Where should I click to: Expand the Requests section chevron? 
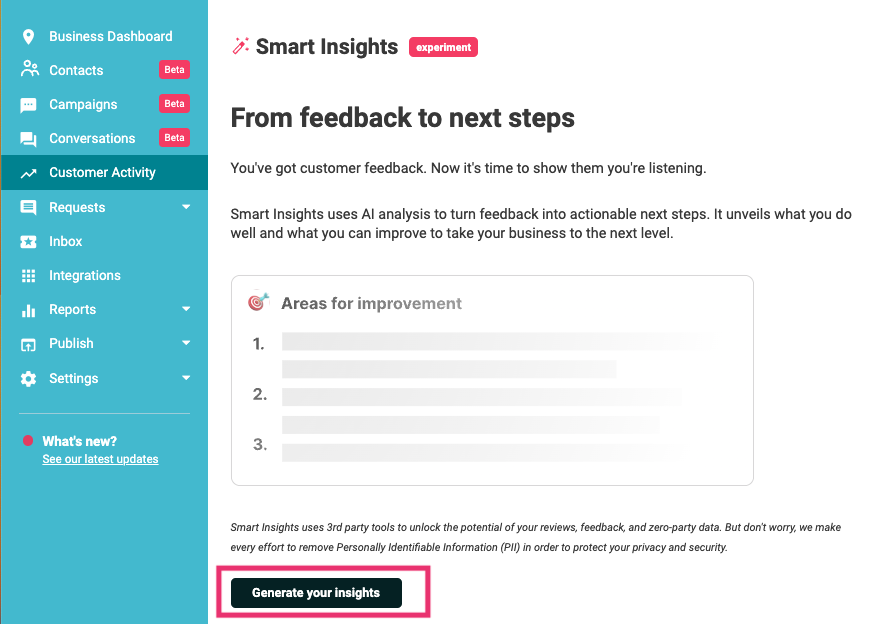coord(185,207)
